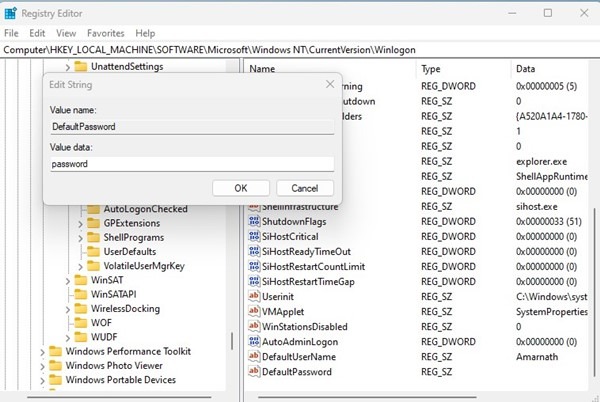Click the DefaultPassword string value icon
The image size is (600, 402).
coord(254,372)
